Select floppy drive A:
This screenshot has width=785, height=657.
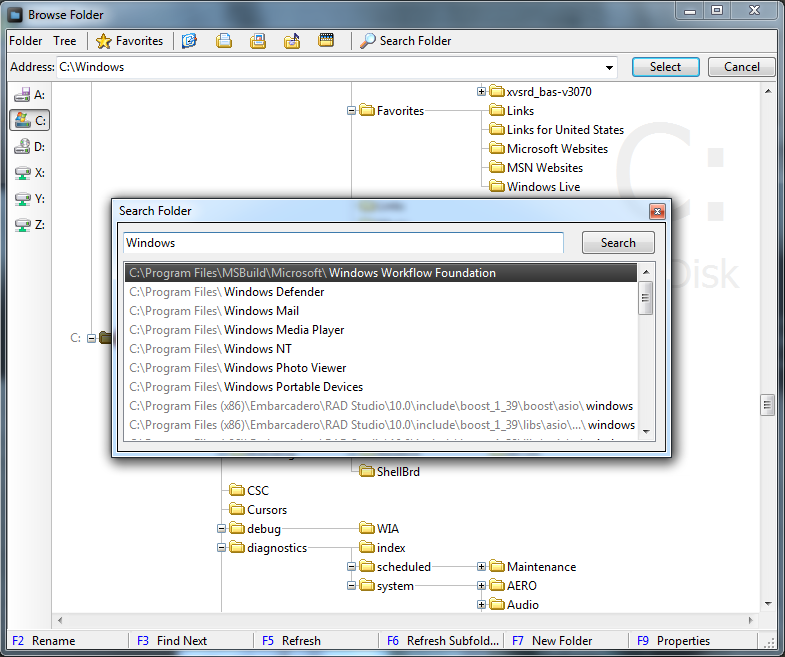29,94
